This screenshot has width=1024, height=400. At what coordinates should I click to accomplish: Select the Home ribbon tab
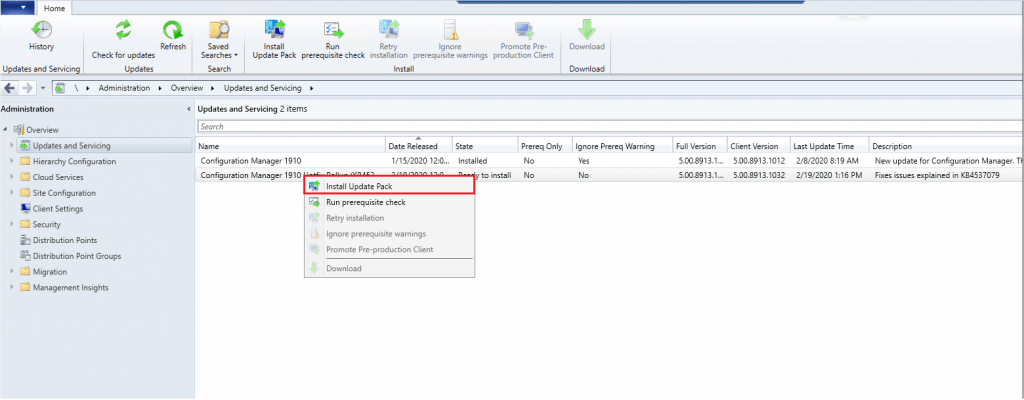tap(54, 8)
